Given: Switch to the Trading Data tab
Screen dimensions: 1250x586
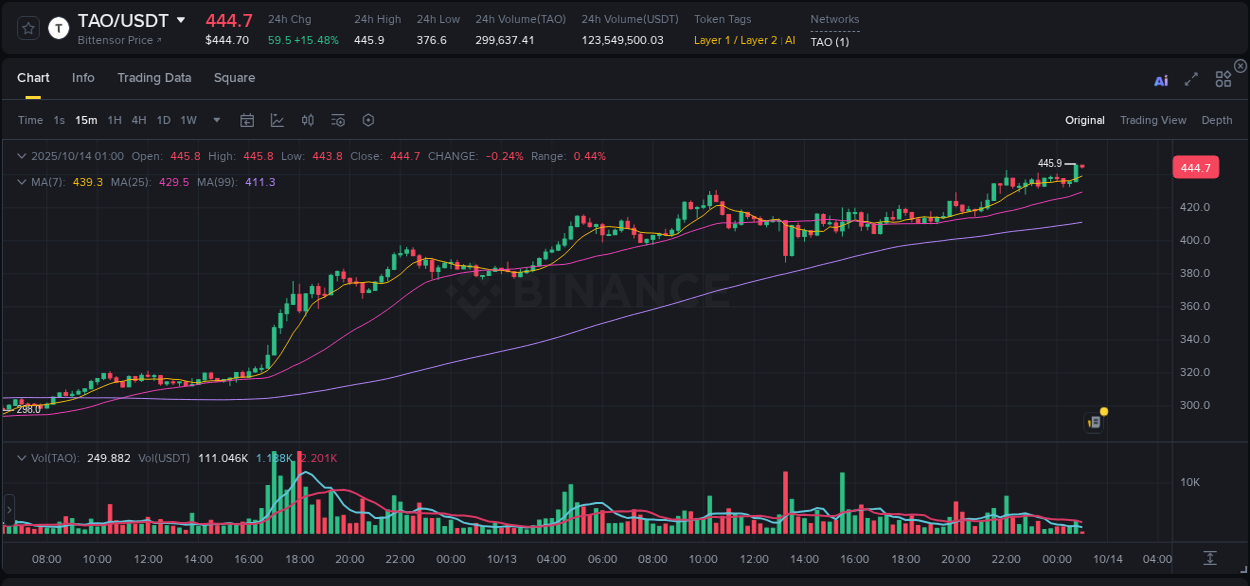Looking at the screenshot, I should pos(154,77).
